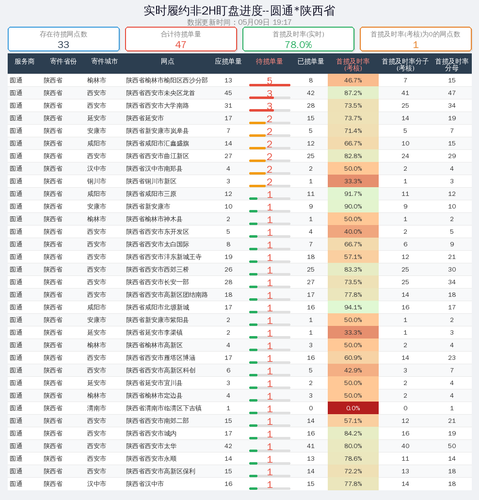Sort by the 网点 column header
Screen dimensions: 479x500
point(167,62)
